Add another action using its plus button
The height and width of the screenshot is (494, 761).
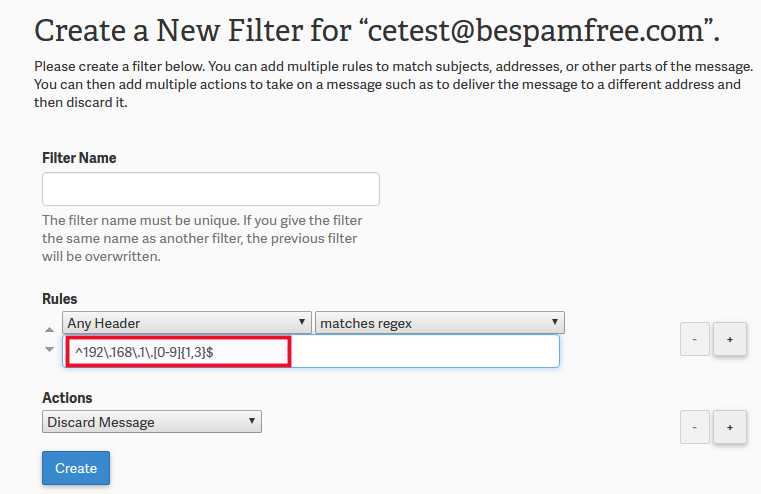[x=729, y=427]
